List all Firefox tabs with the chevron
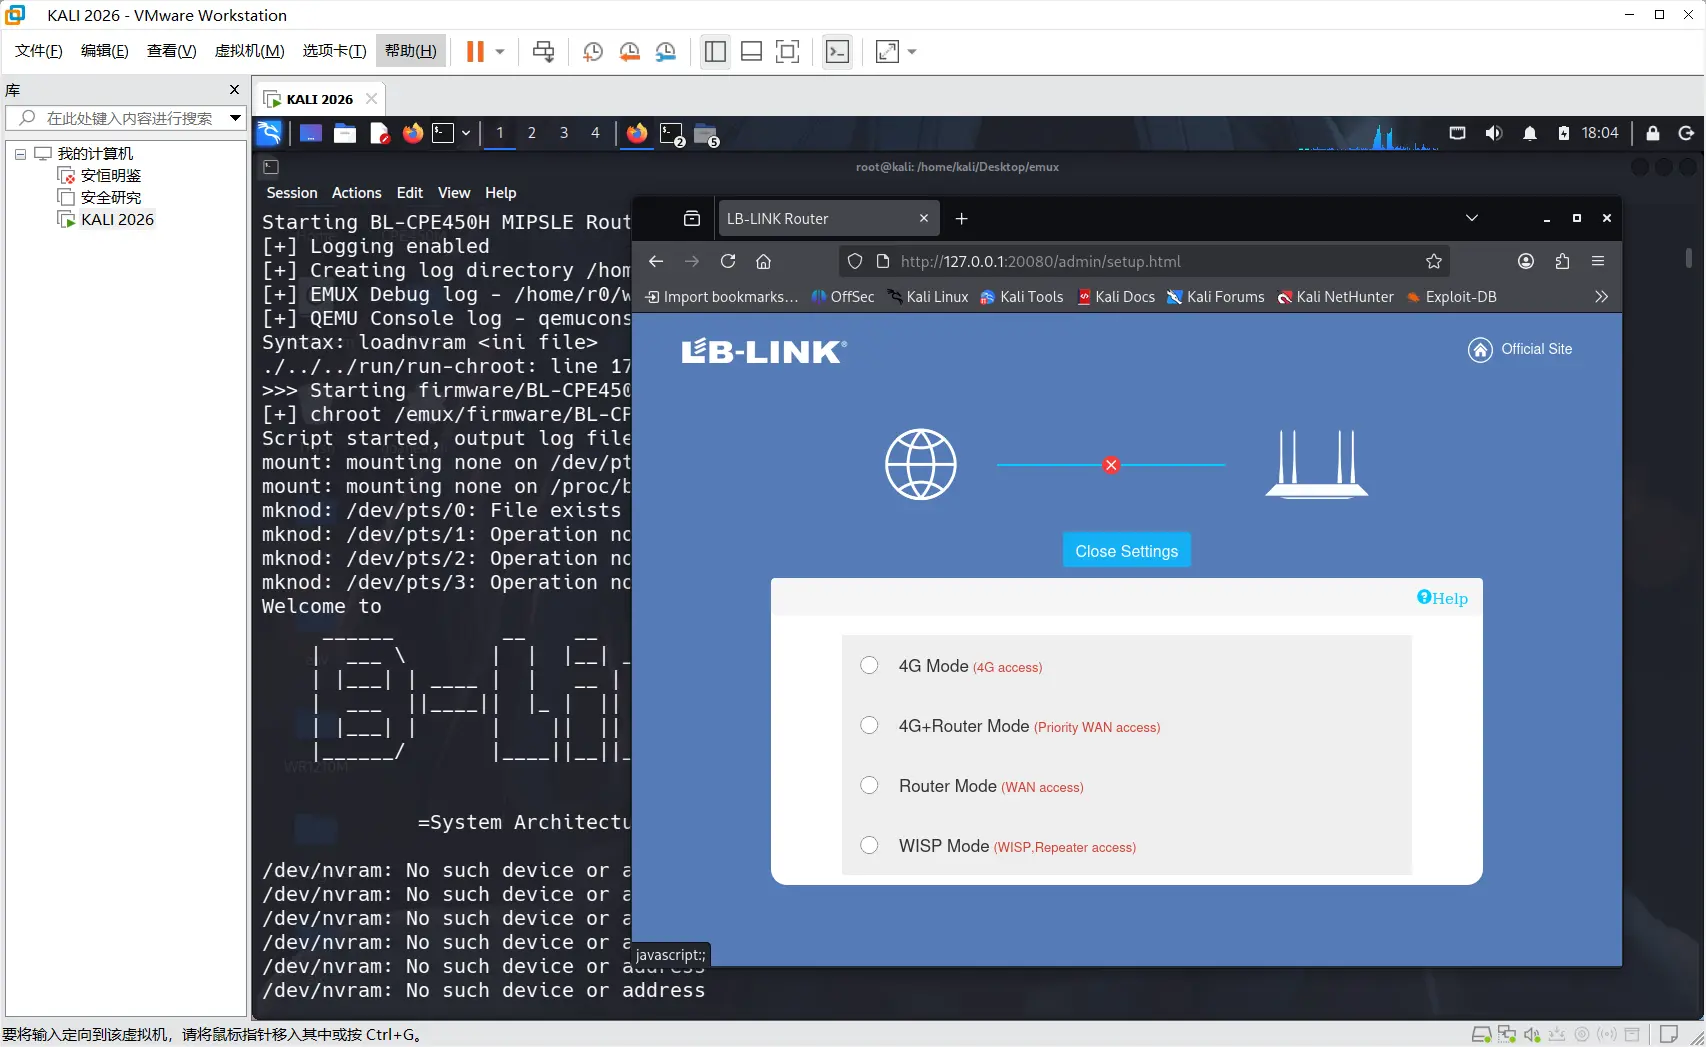Screen dimensions: 1706x1047 click(x=1472, y=218)
